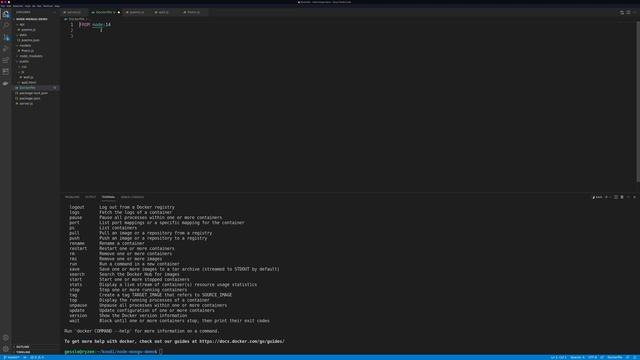Click the terminal prompt input cursor
The width and height of the screenshot is (640, 360).
point(161,351)
